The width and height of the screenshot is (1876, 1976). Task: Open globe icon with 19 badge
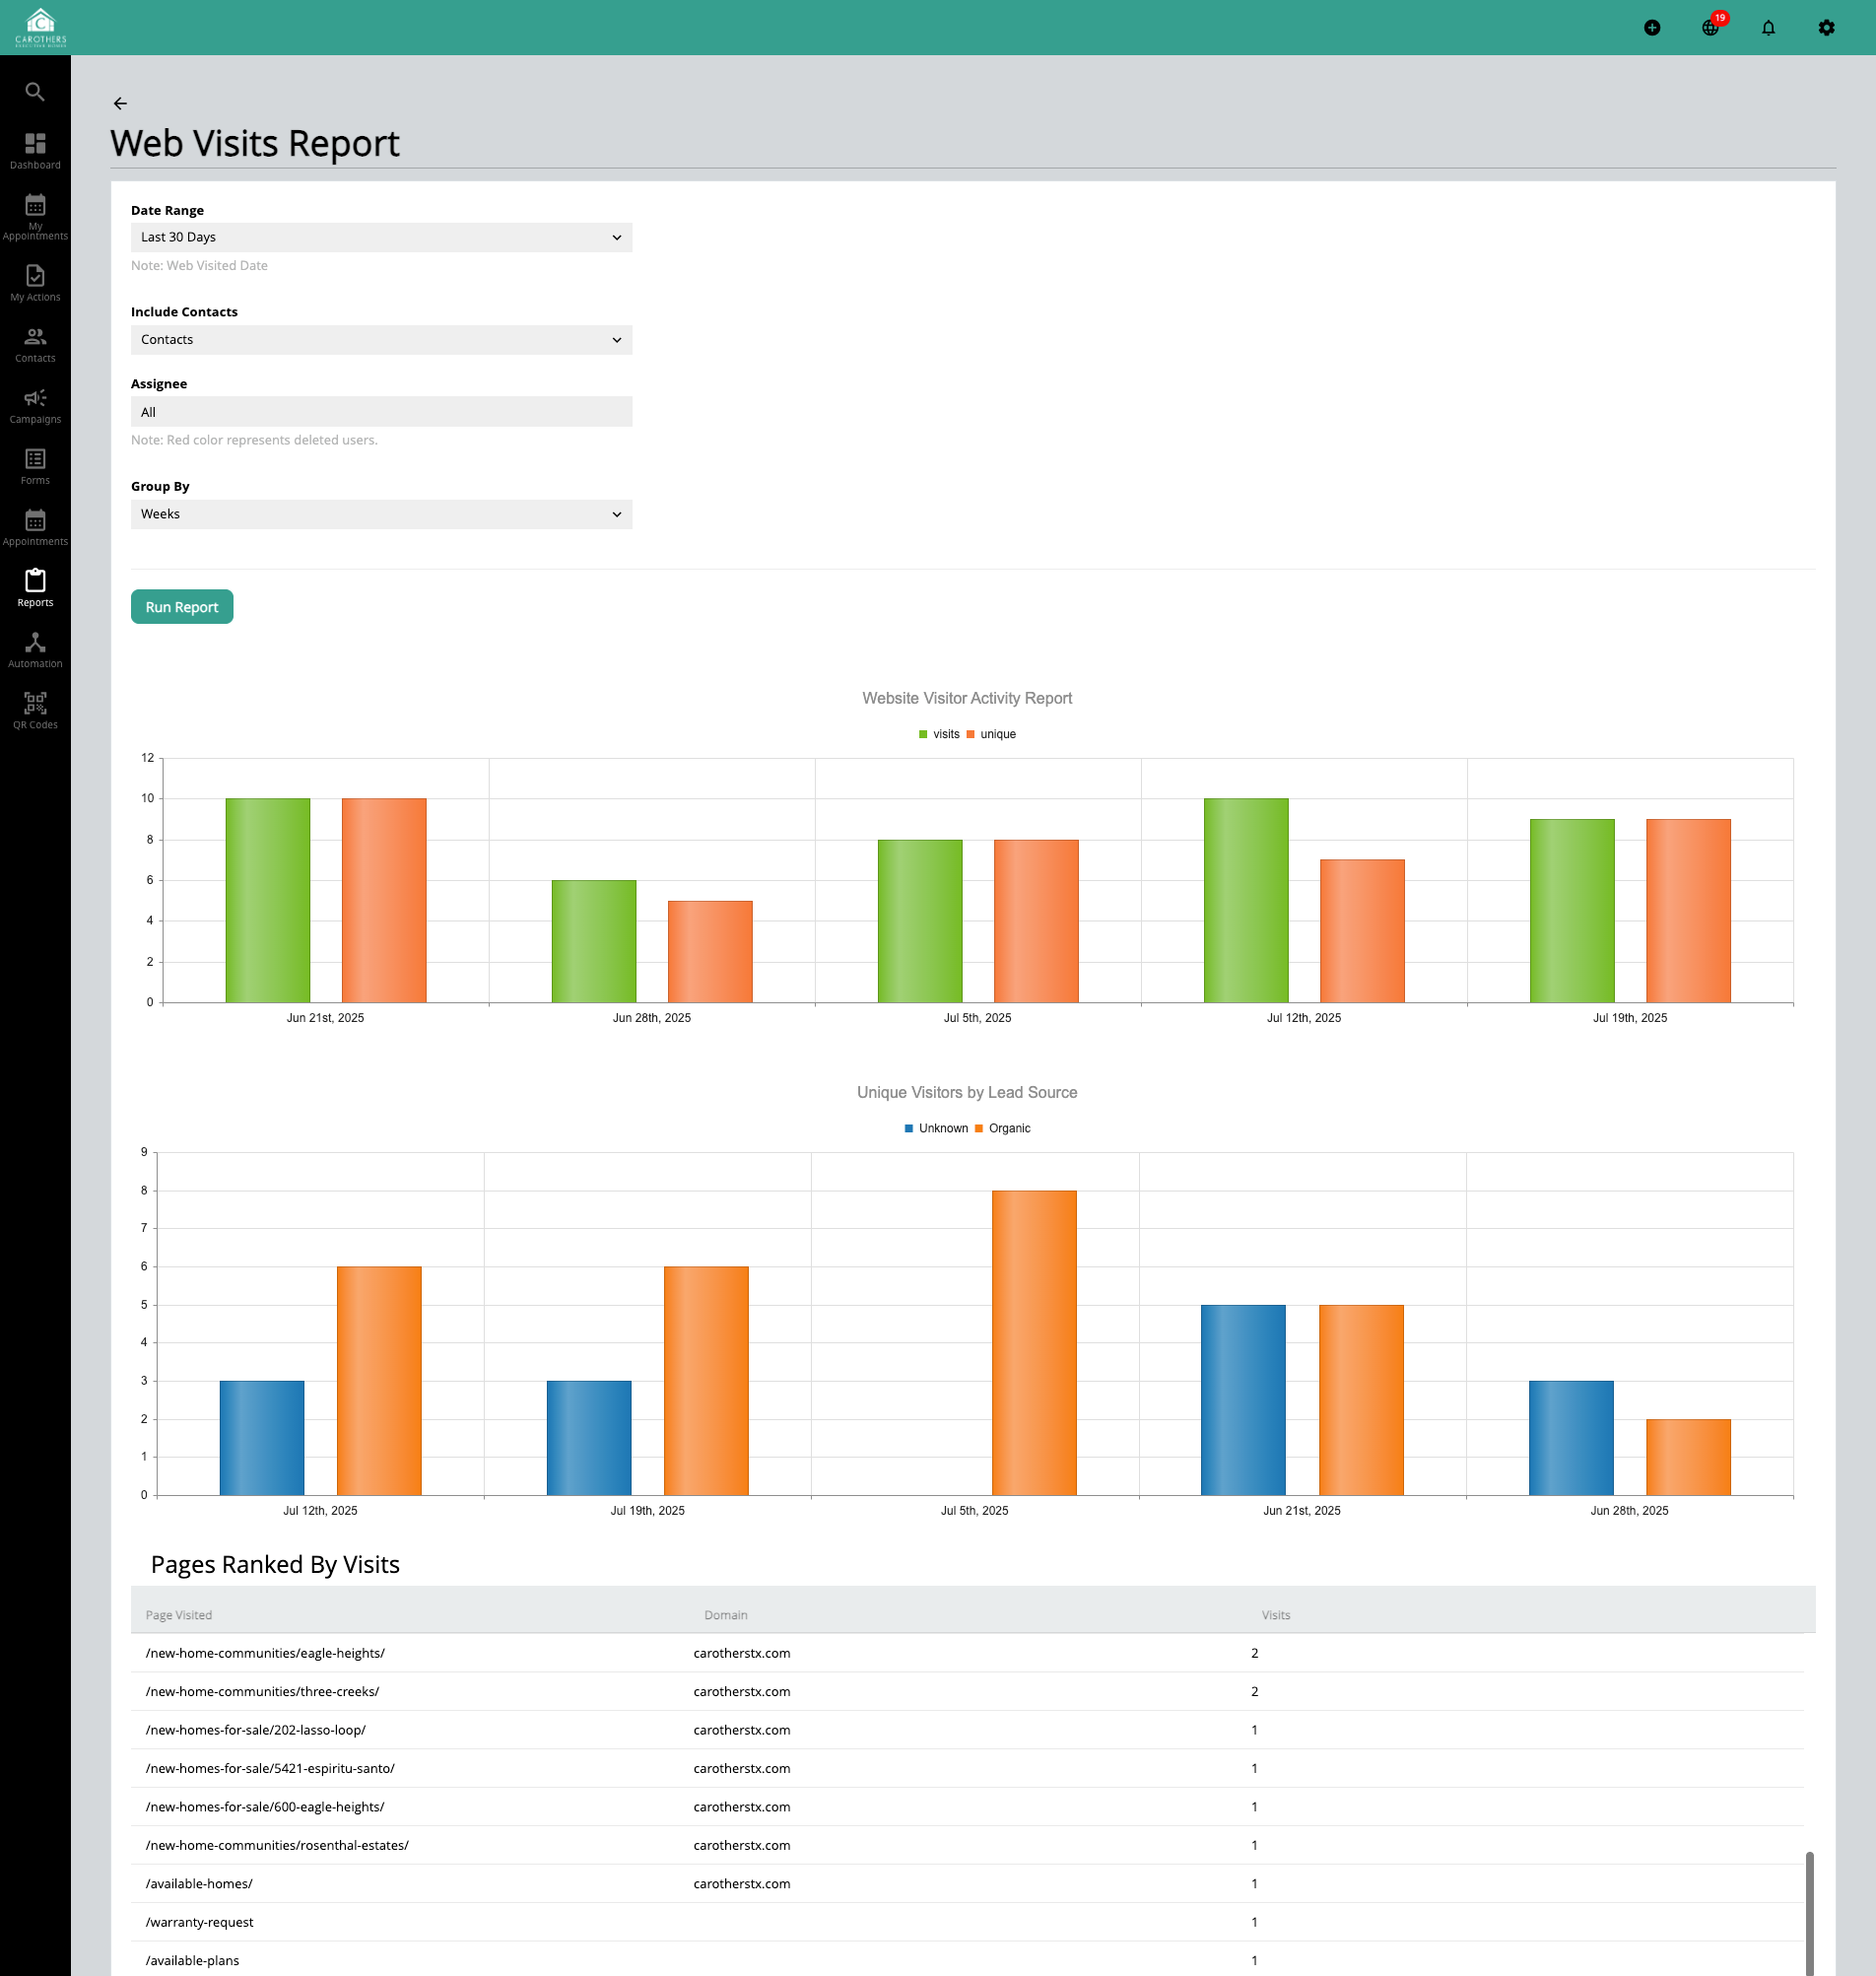pyautogui.click(x=1711, y=27)
